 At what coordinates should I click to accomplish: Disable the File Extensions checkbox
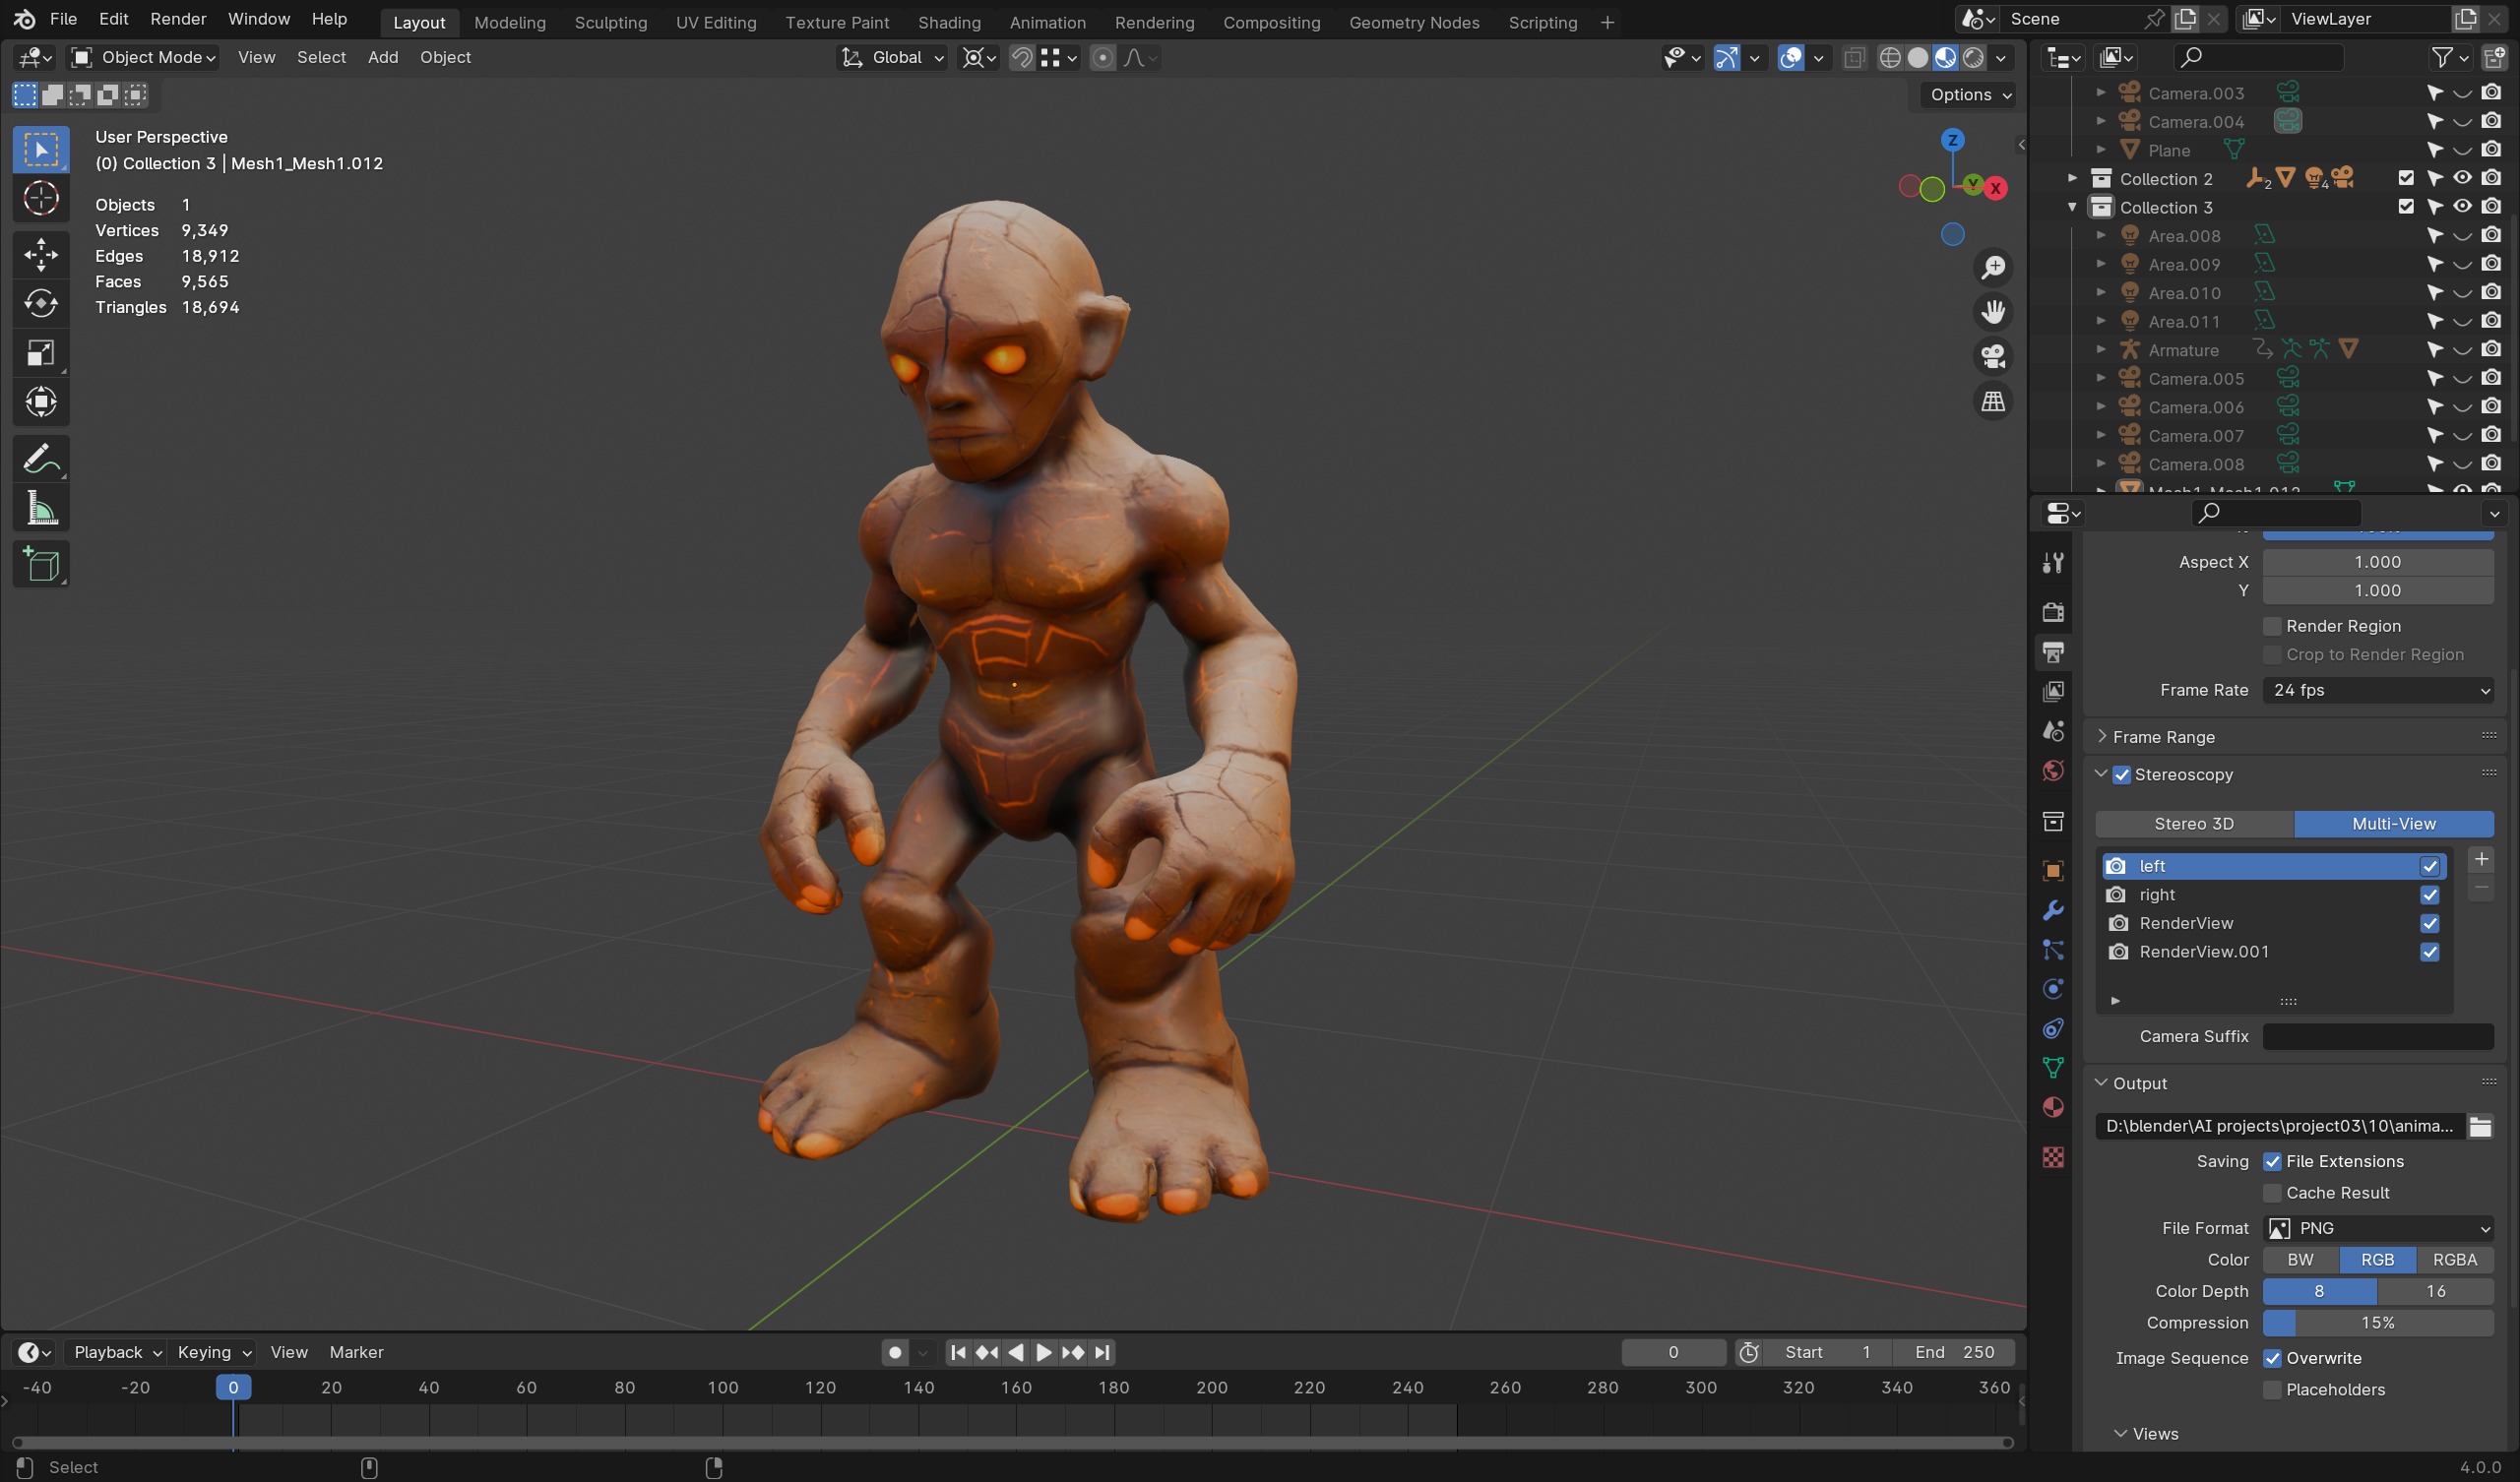click(2272, 1162)
